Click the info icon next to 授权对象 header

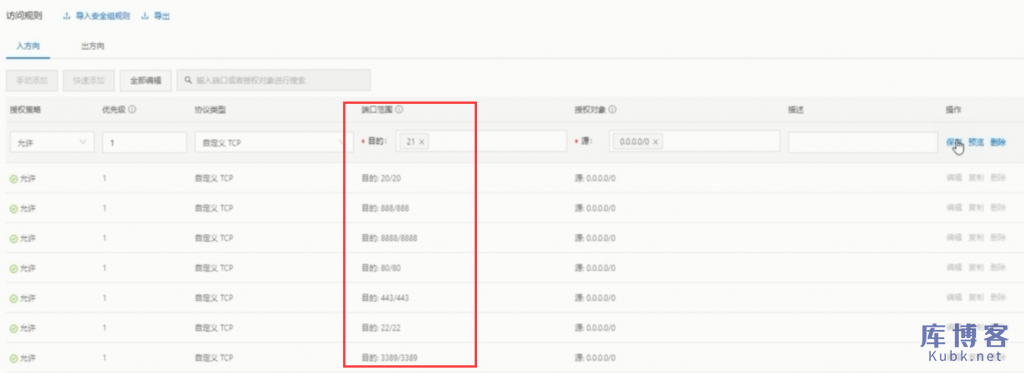point(613,110)
